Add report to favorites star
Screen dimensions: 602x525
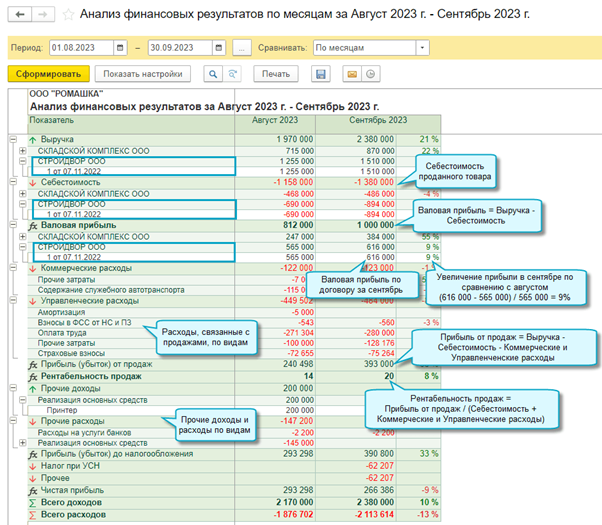(x=68, y=15)
